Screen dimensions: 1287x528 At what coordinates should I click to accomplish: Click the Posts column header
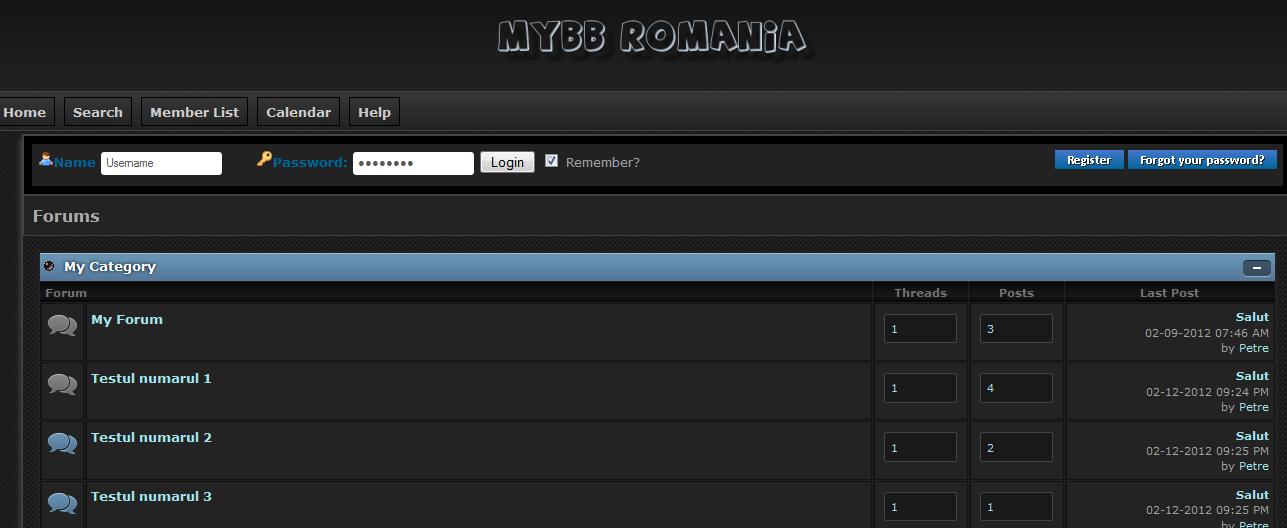[1016, 293]
